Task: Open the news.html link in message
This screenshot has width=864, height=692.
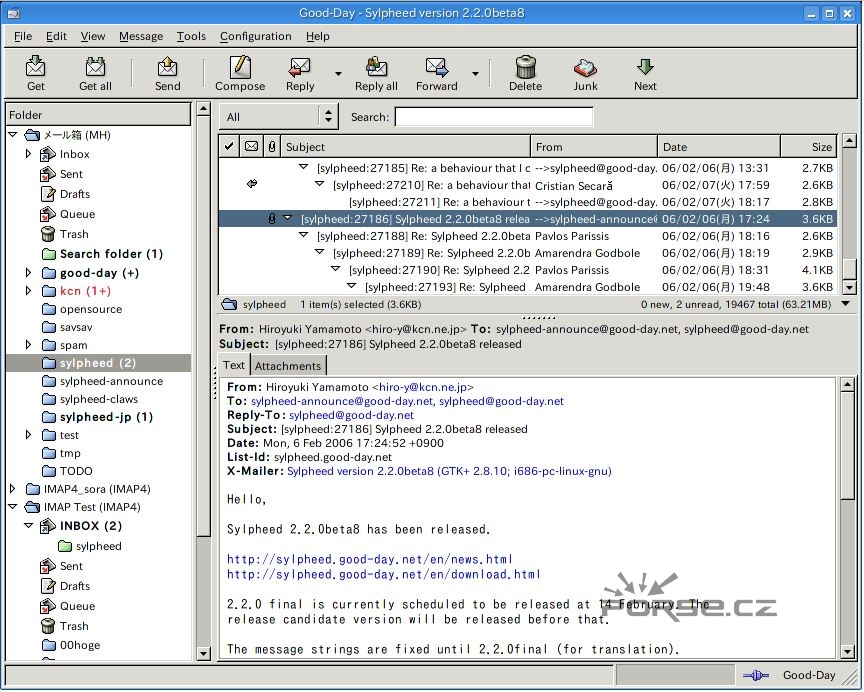Action: tap(370, 559)
